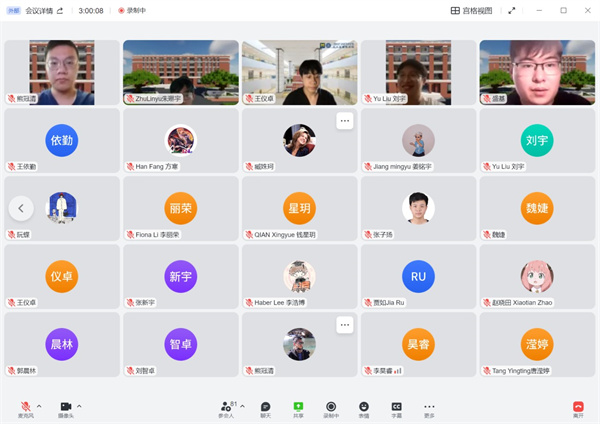Turn on CC subtitles
This screenshot has height=424, width=600.
pyautogui.click(x=396, y=407)
